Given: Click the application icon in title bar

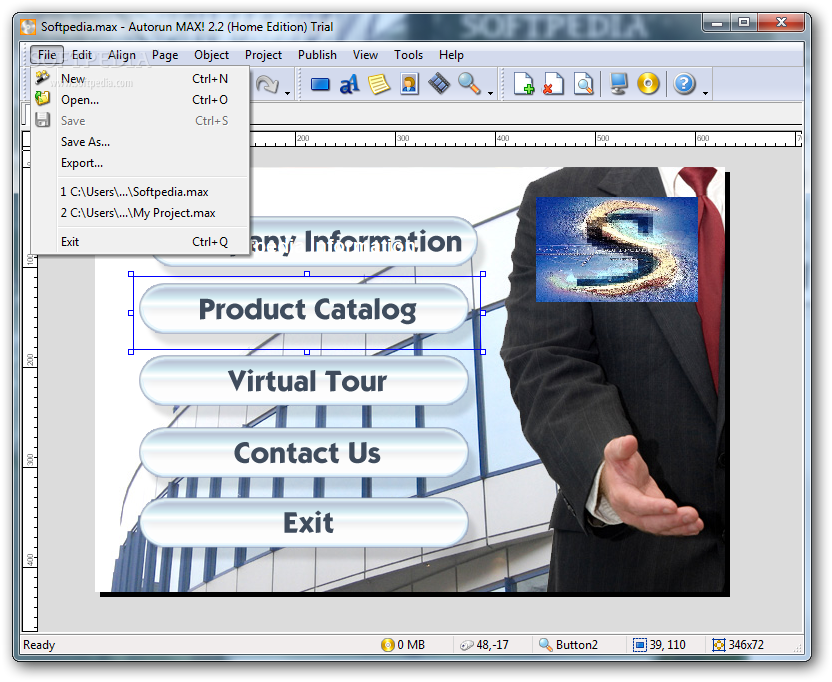Looking at the screenshot, I should click(28, 27).
